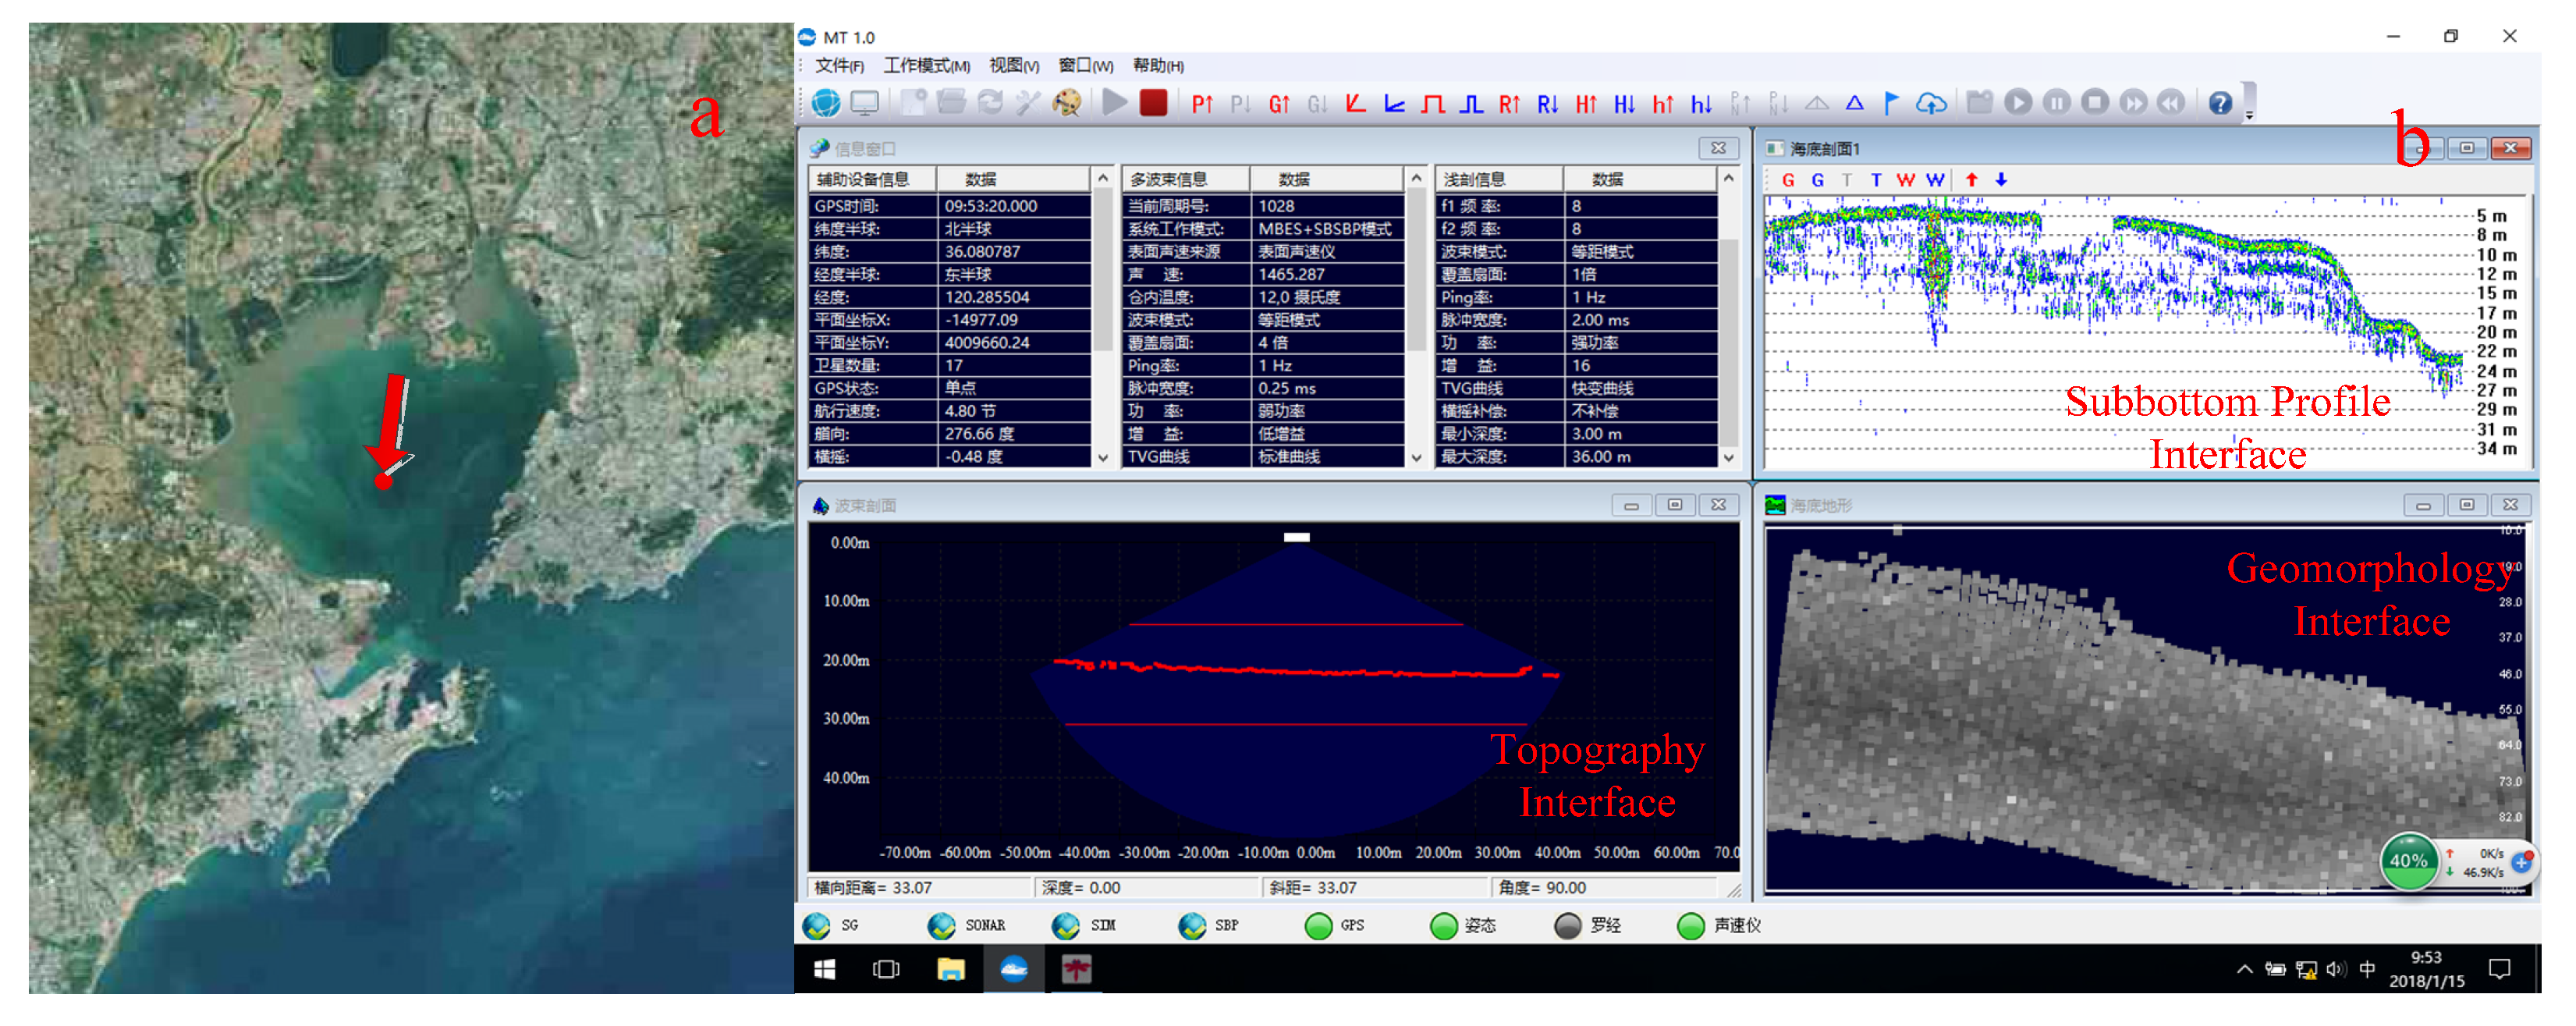The width and height of the screenshot is (2576, 1026).
Task: Click the red Stop recording toolbar icon
Action: pyautogui.click(x=1154, y=102)
